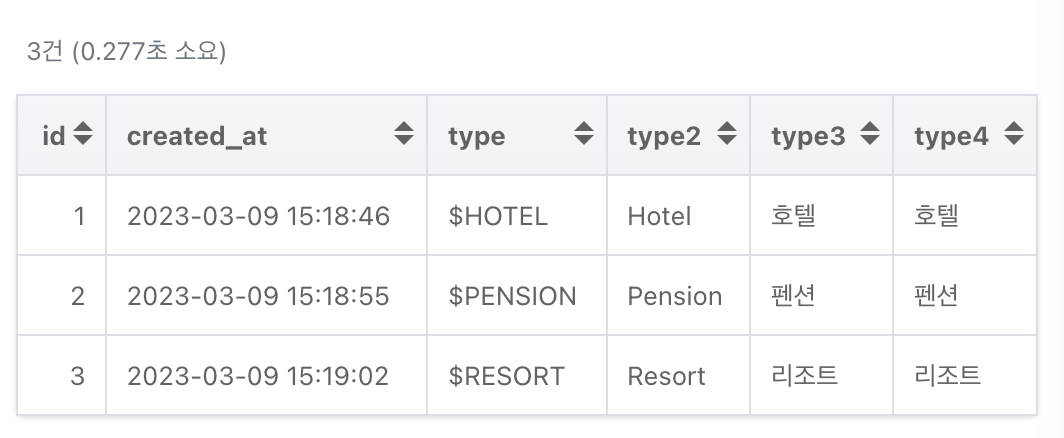Screen dimensions: 1064x438
Task: Select the $PENSION type cell
Action: 512,296
